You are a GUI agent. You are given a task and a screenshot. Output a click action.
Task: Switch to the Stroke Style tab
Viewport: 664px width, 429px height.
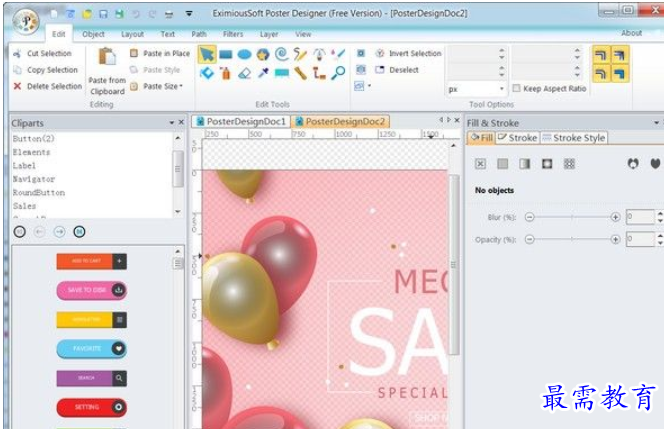(574, 138)
